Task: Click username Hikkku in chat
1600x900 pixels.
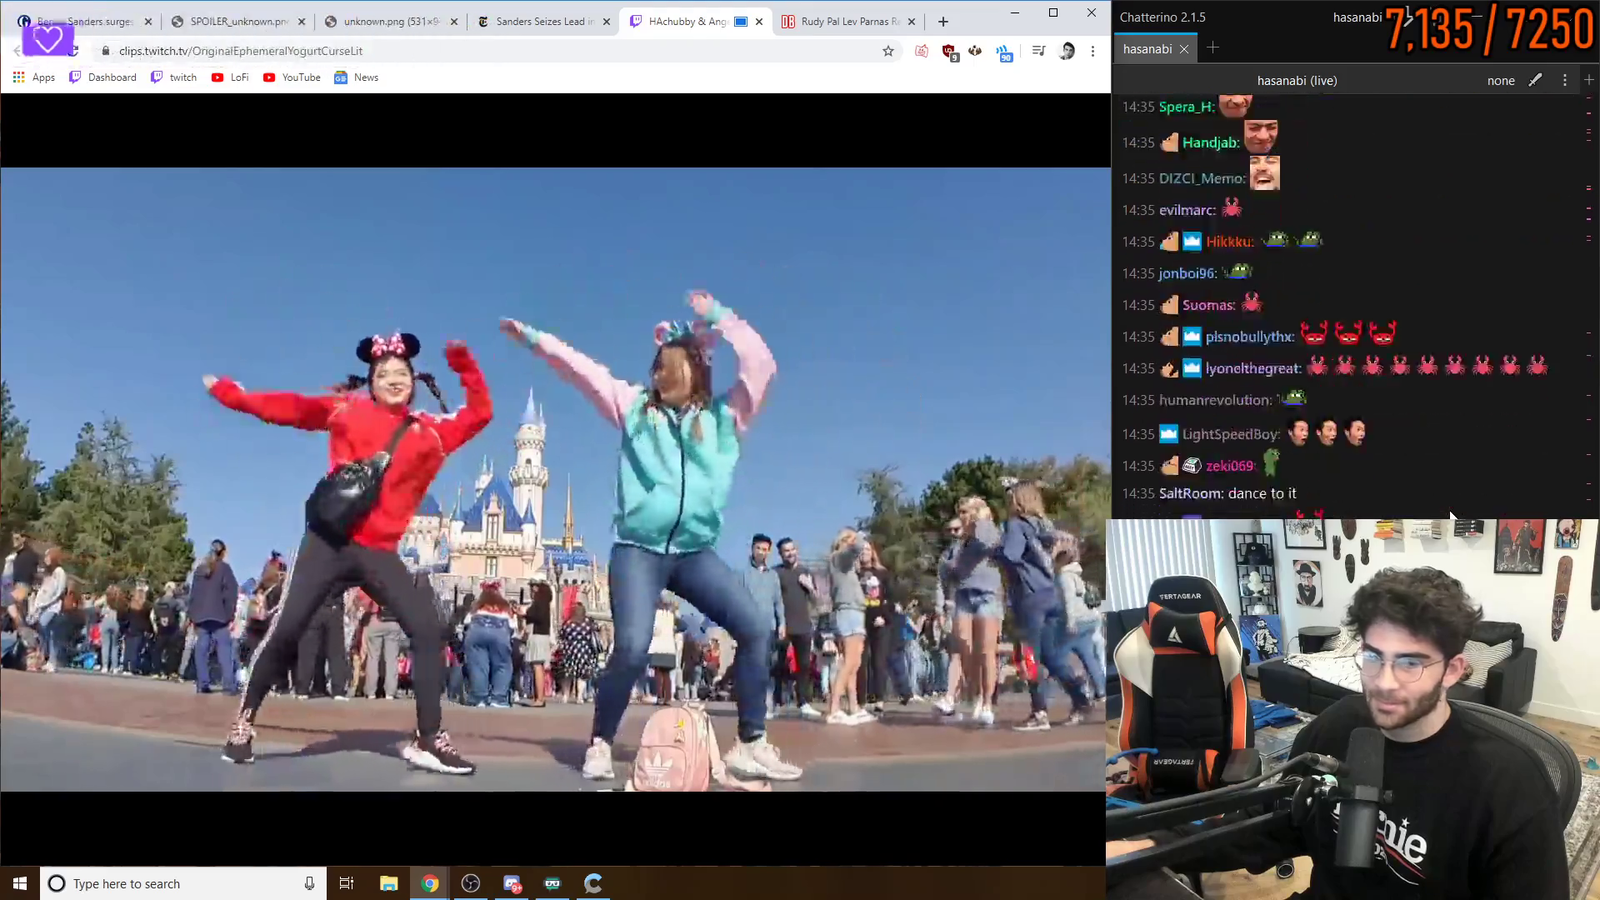Action: (1230, 242)
